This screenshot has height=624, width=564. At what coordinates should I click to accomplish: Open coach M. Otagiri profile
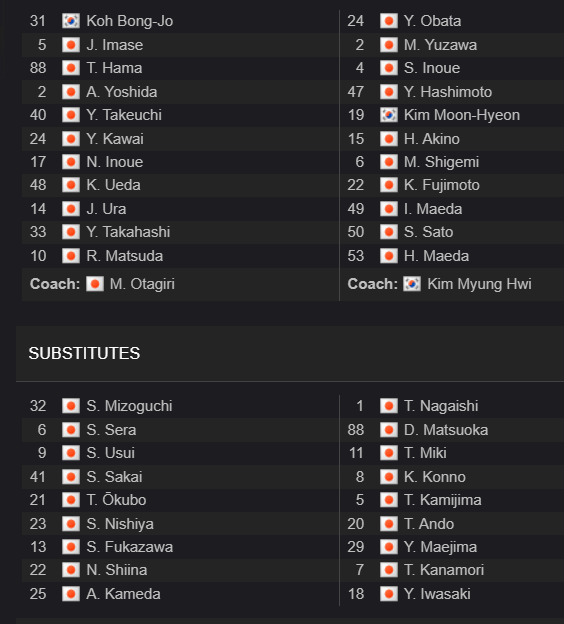point(142,284)
